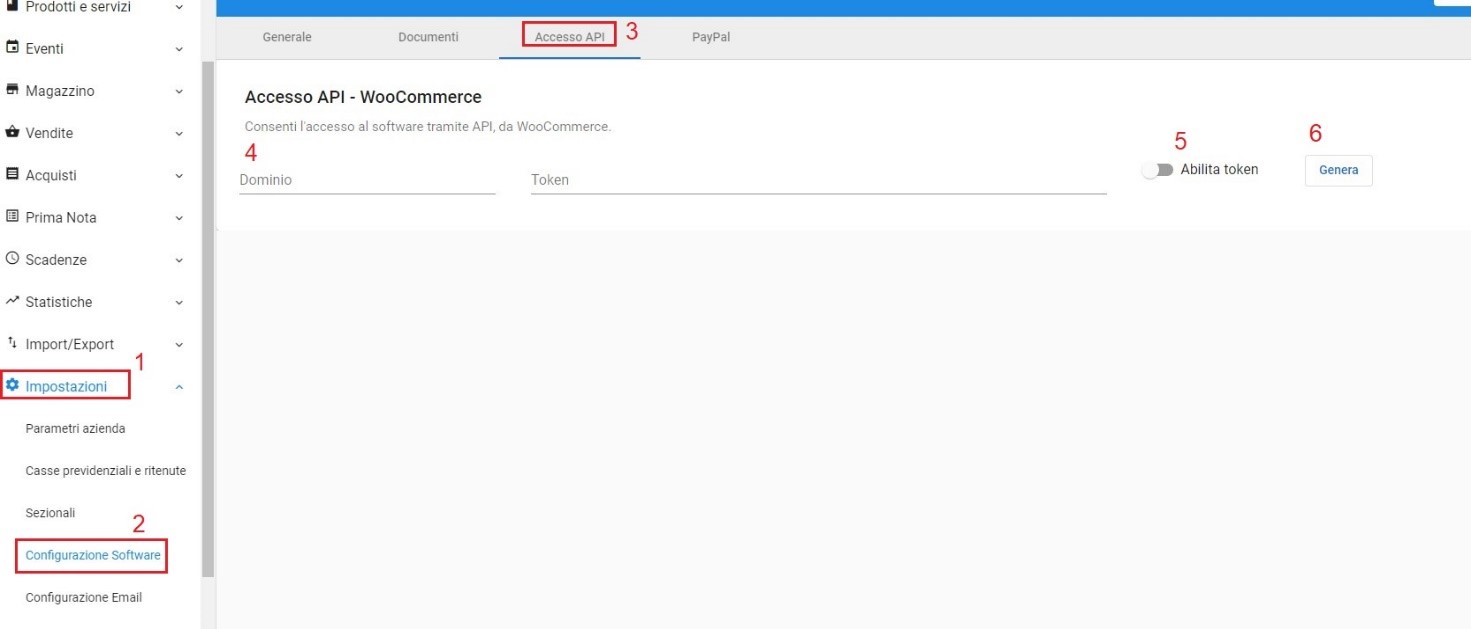Click the Consenti l'accesso description text
The height and width of the screenshot is (629, 1471).
click(x=428, y=127)
